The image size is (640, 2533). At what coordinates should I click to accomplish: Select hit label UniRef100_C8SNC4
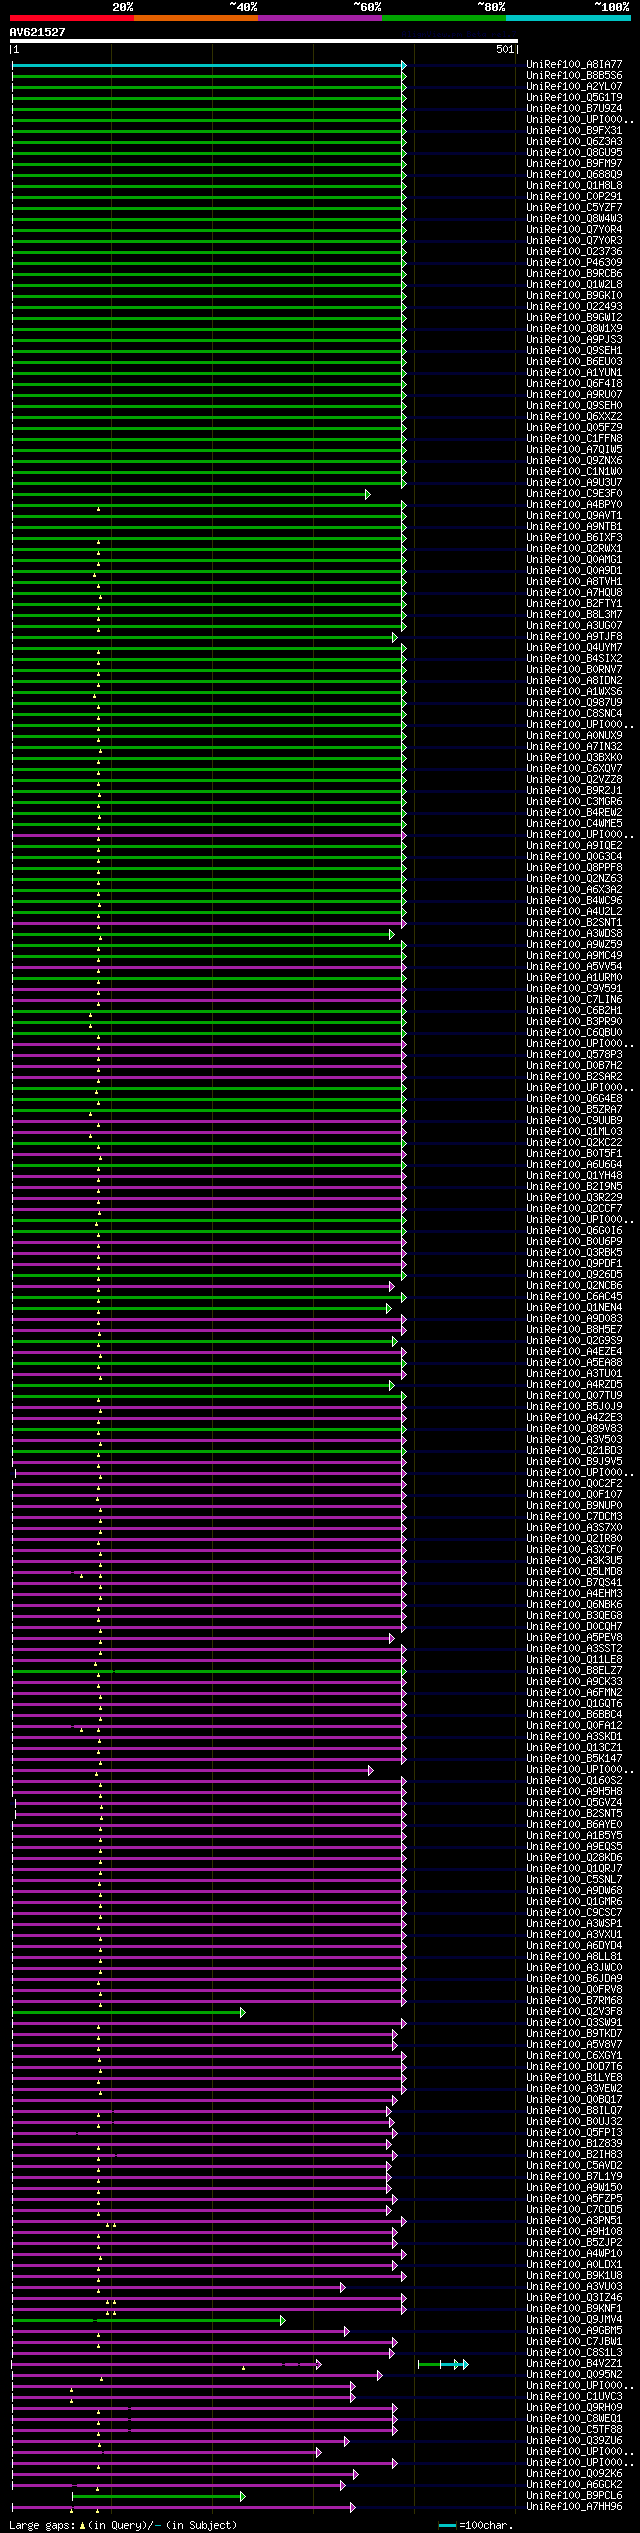(574, 714)
